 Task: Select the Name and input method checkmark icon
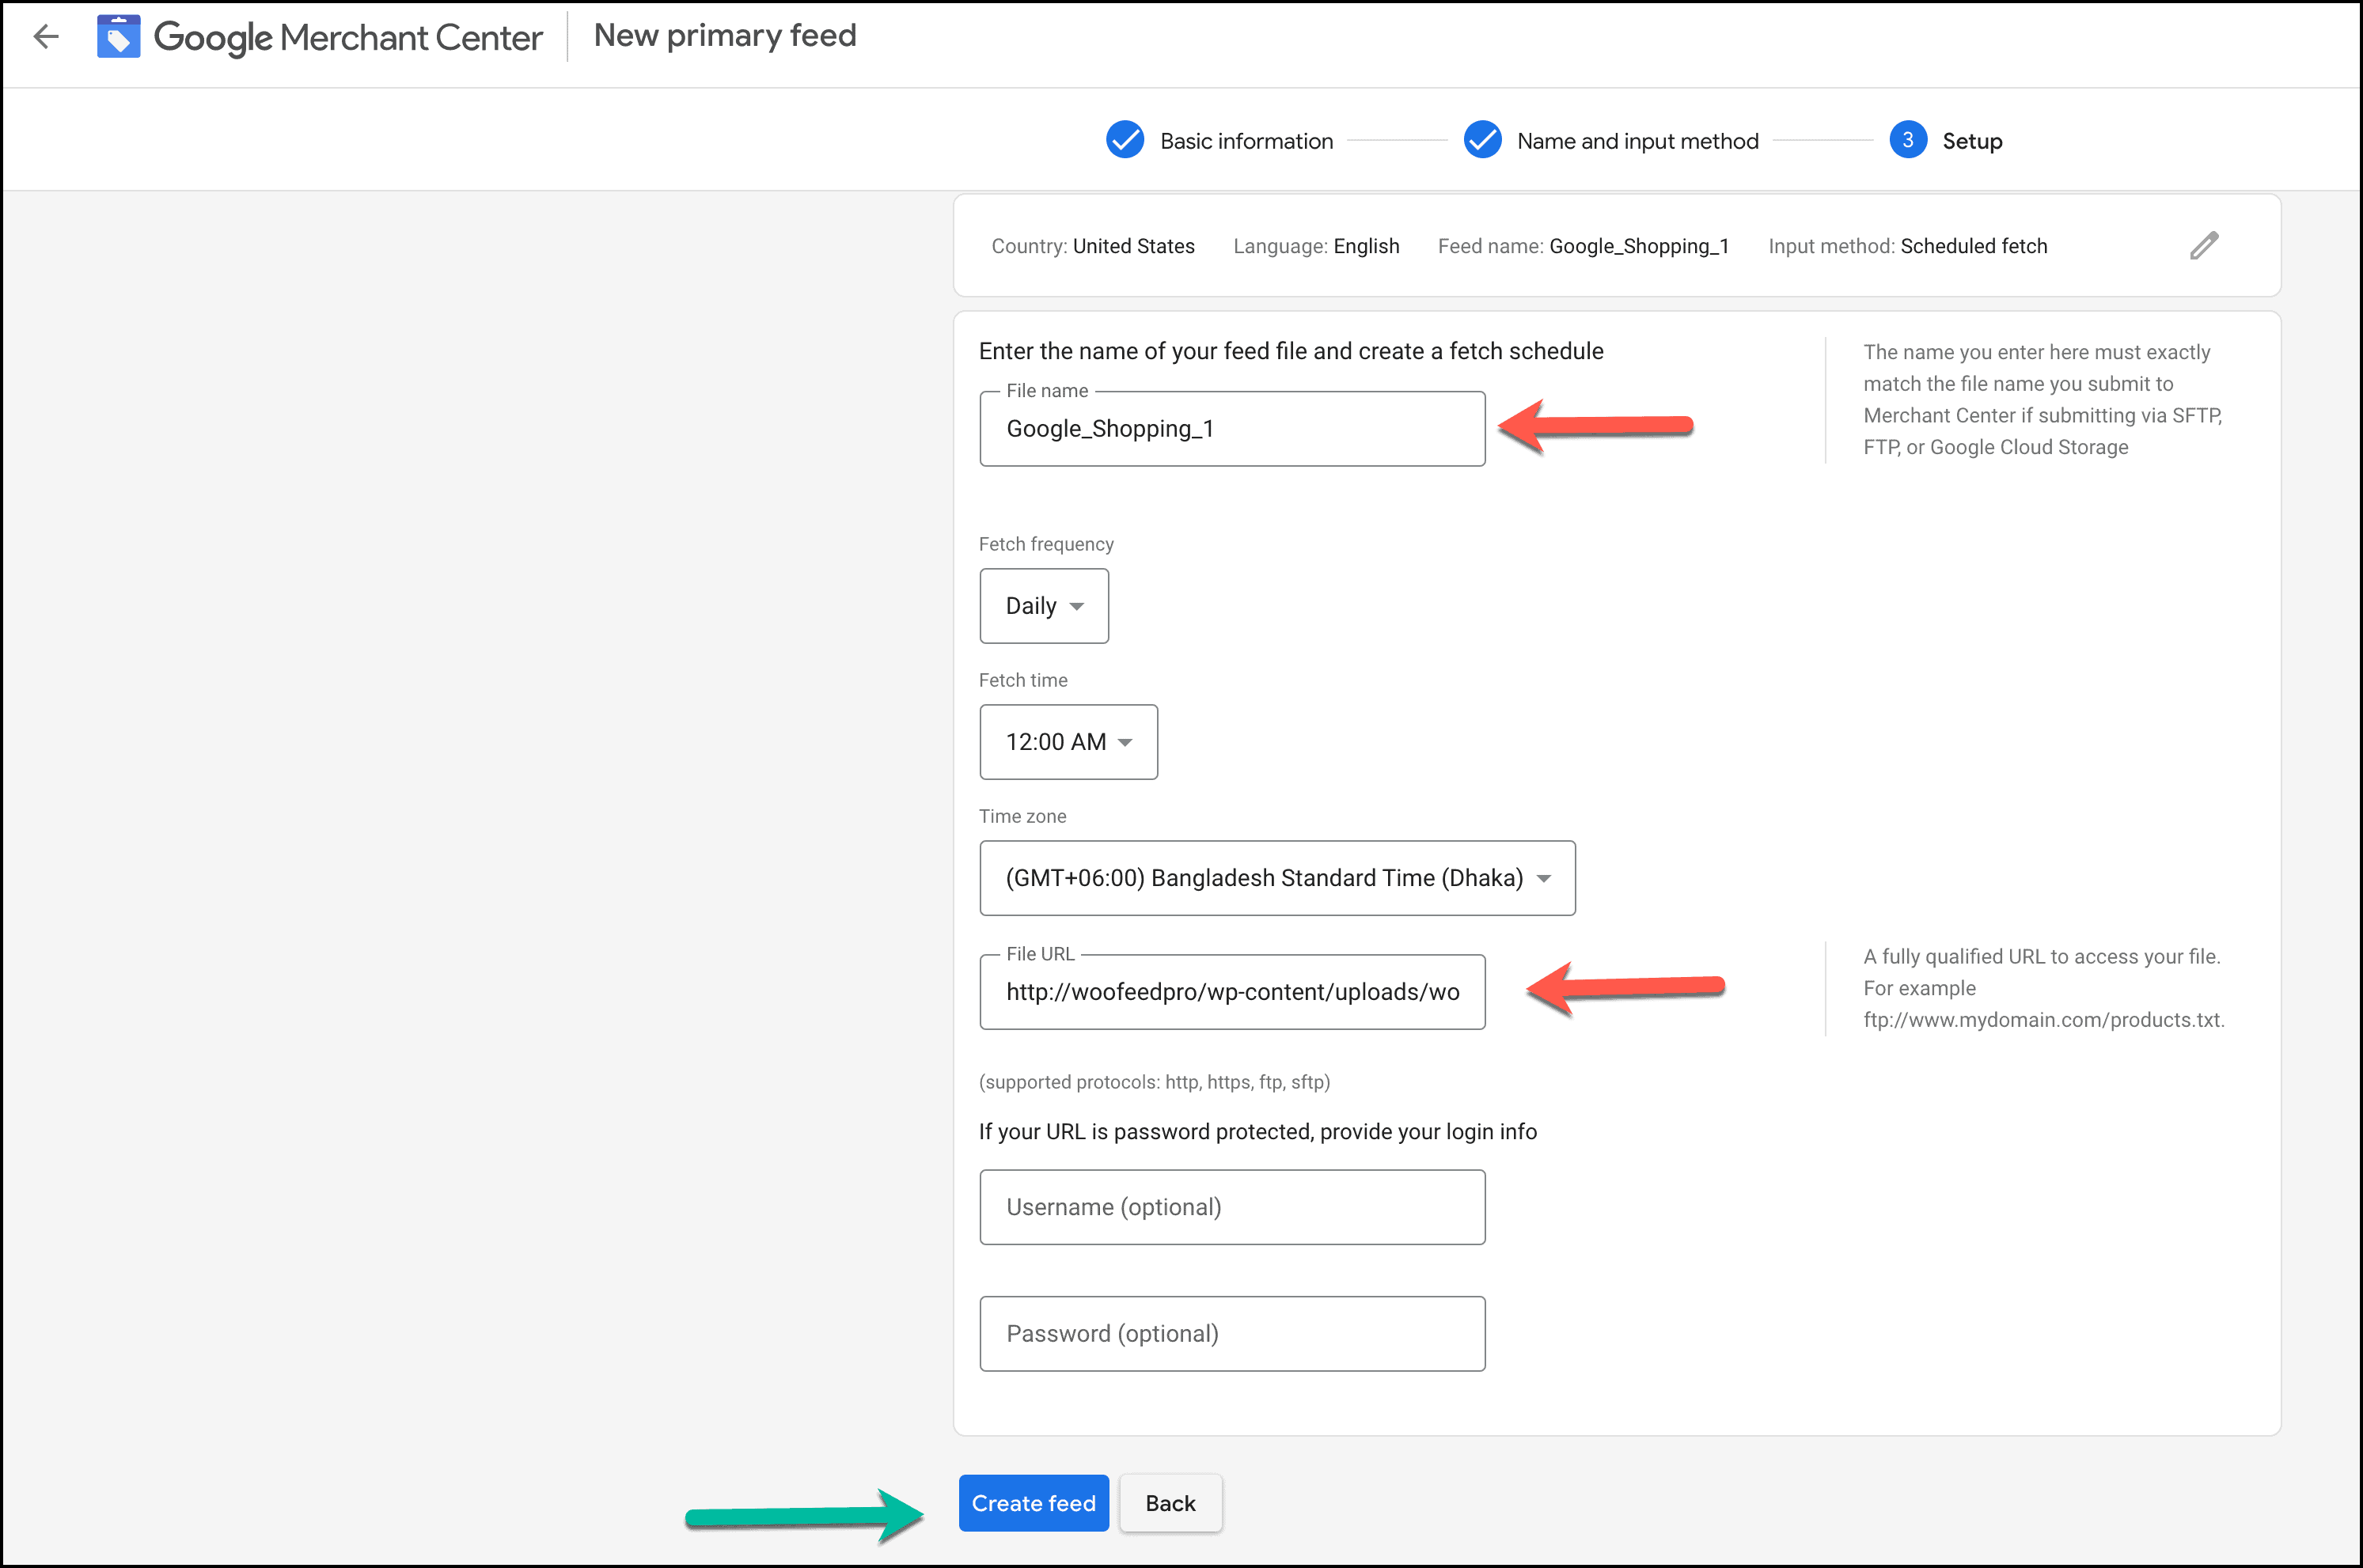point(1482,140)
